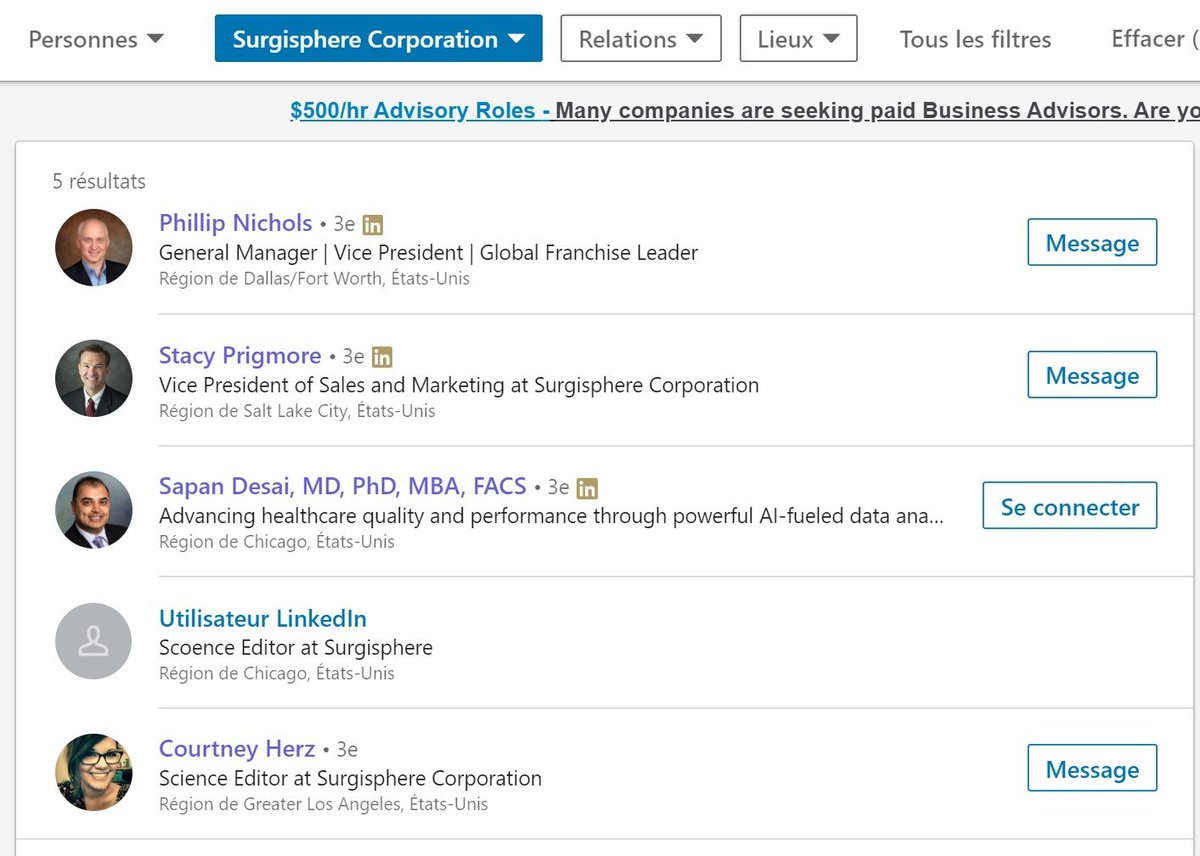Expand the Surgisphere Corporation company filter

[x=378, y=39]
